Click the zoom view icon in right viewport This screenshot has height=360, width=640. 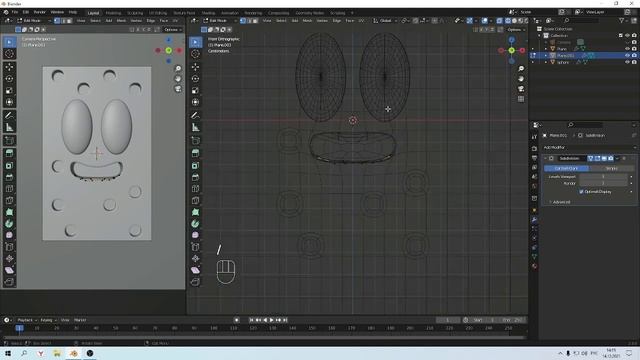[521, 69]
